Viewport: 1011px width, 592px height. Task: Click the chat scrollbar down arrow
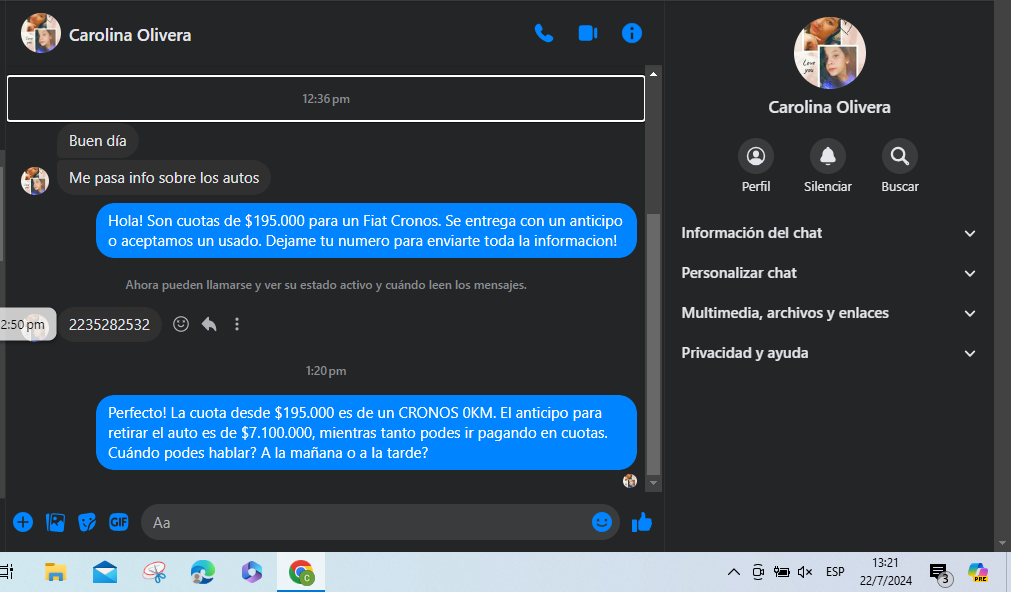coord(653,482)
